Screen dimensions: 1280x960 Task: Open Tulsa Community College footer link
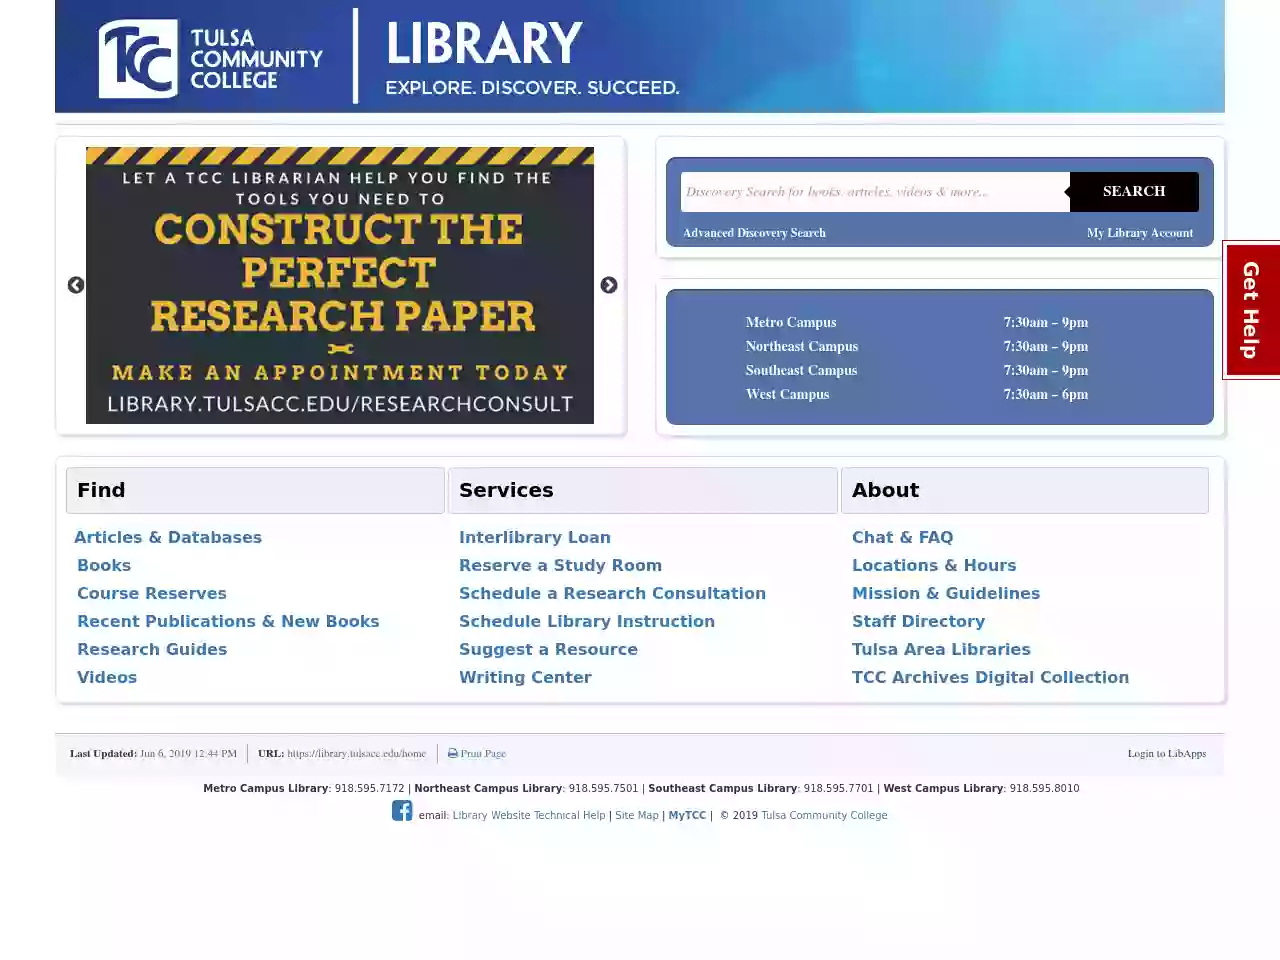point(824,815)
